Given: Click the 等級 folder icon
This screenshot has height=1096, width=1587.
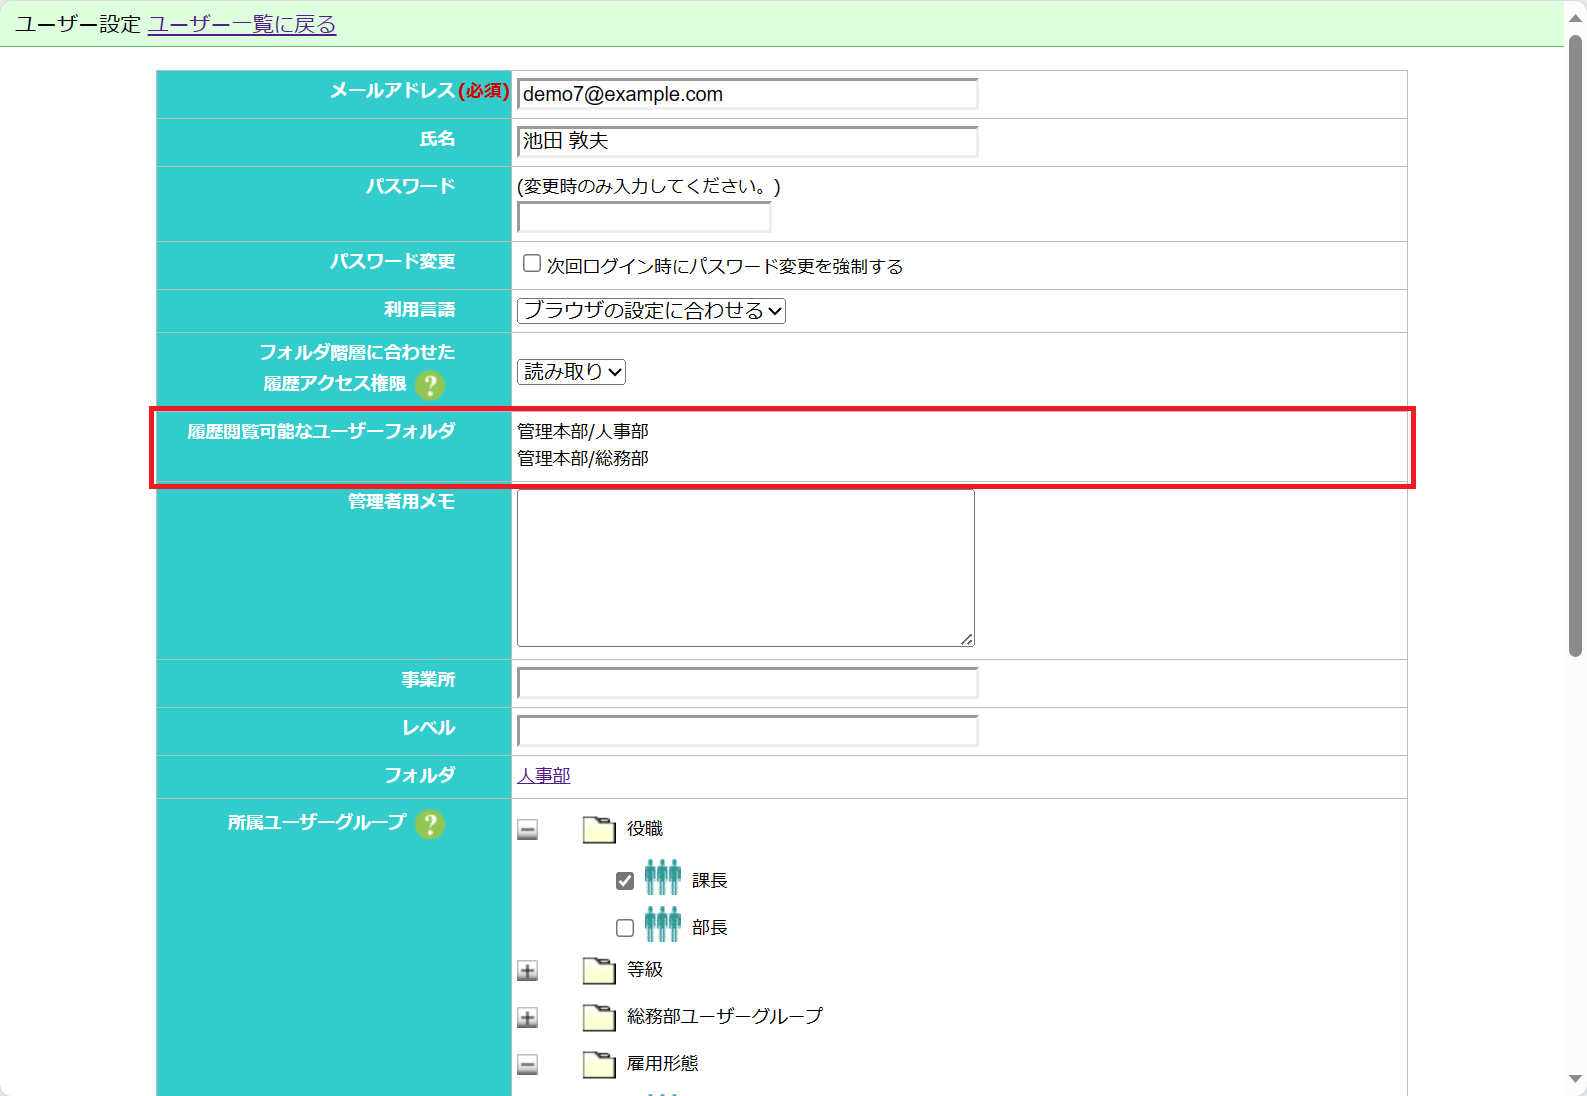Looking at the screenshot, I should [x=599, y=970].
